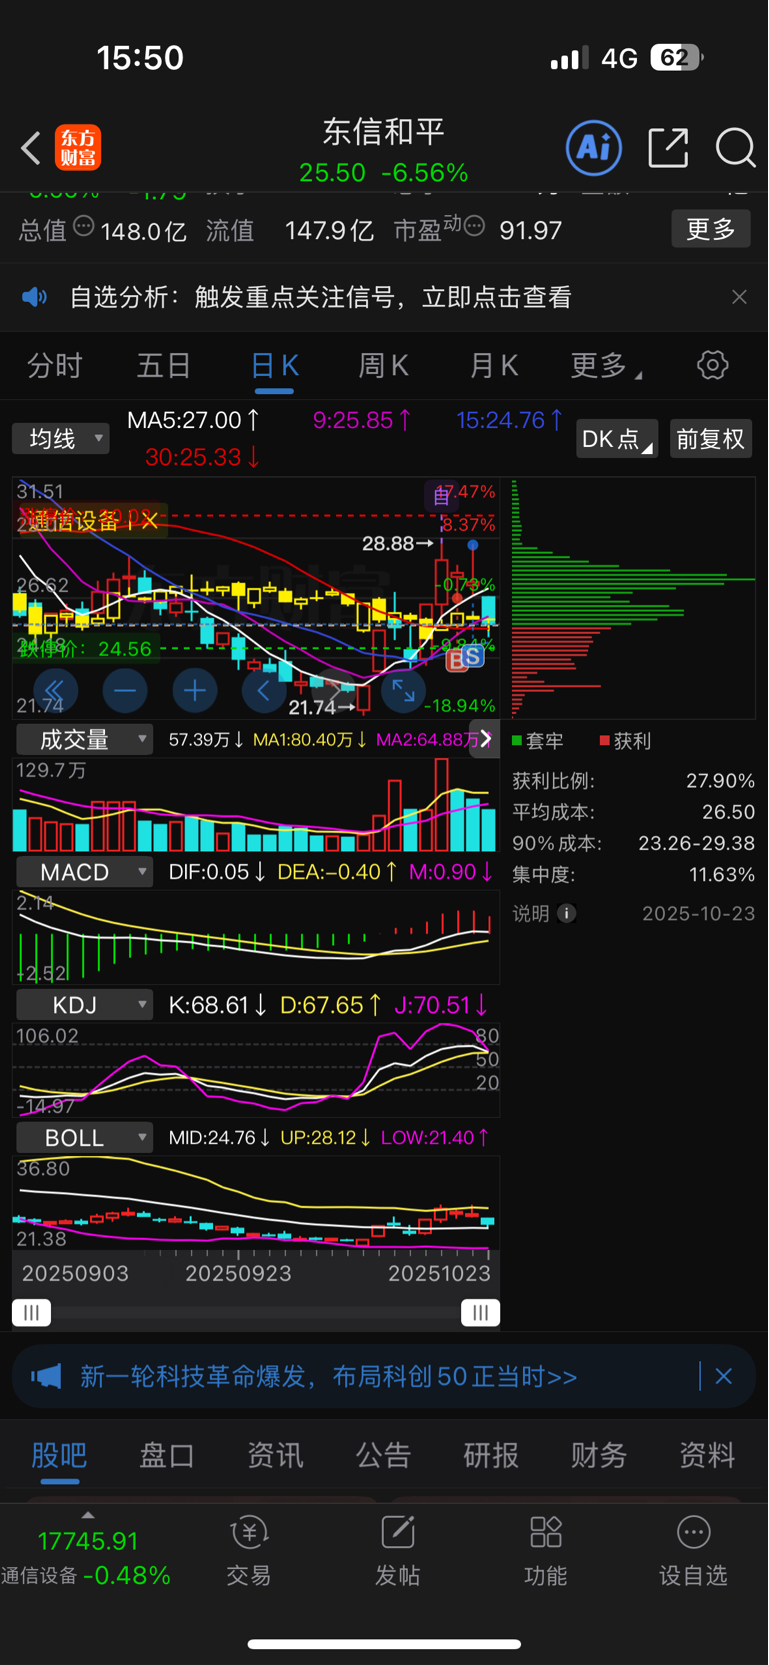Open the KDJ indicator dropdown

(85, 1005)
